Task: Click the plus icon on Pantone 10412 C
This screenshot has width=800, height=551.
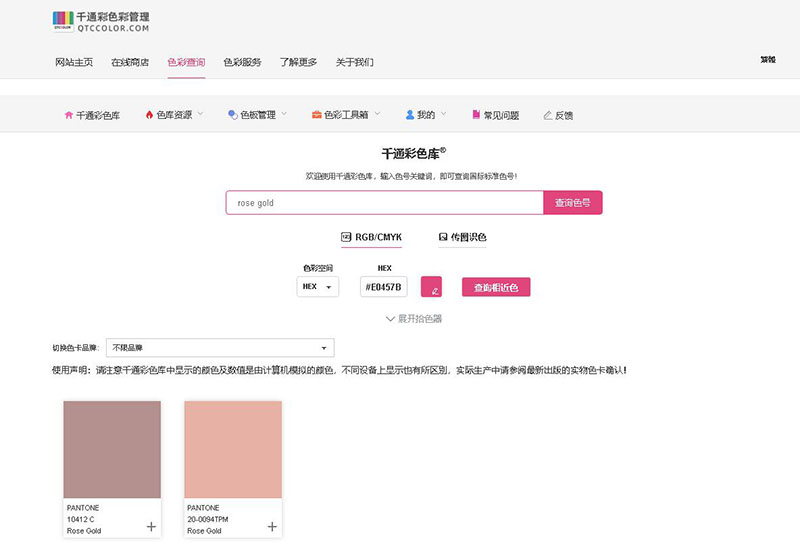Action: click(151, 526)
